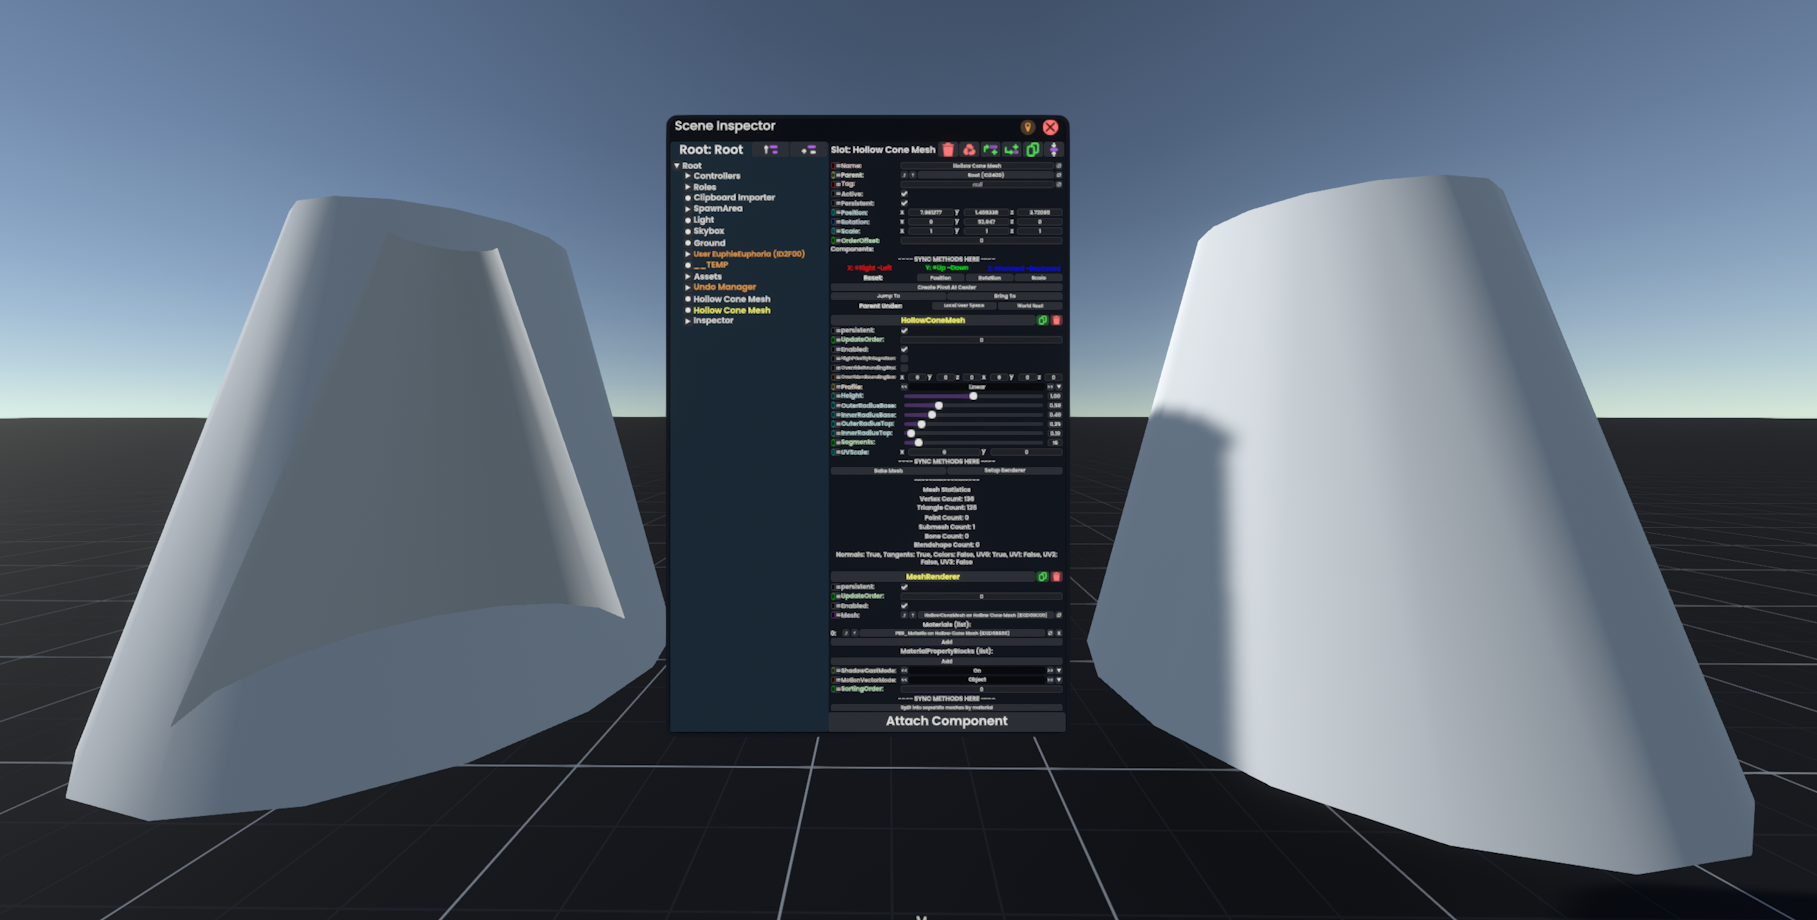Expand the Assets slot in the tree

pyautogui.click(x=688, y=277)
